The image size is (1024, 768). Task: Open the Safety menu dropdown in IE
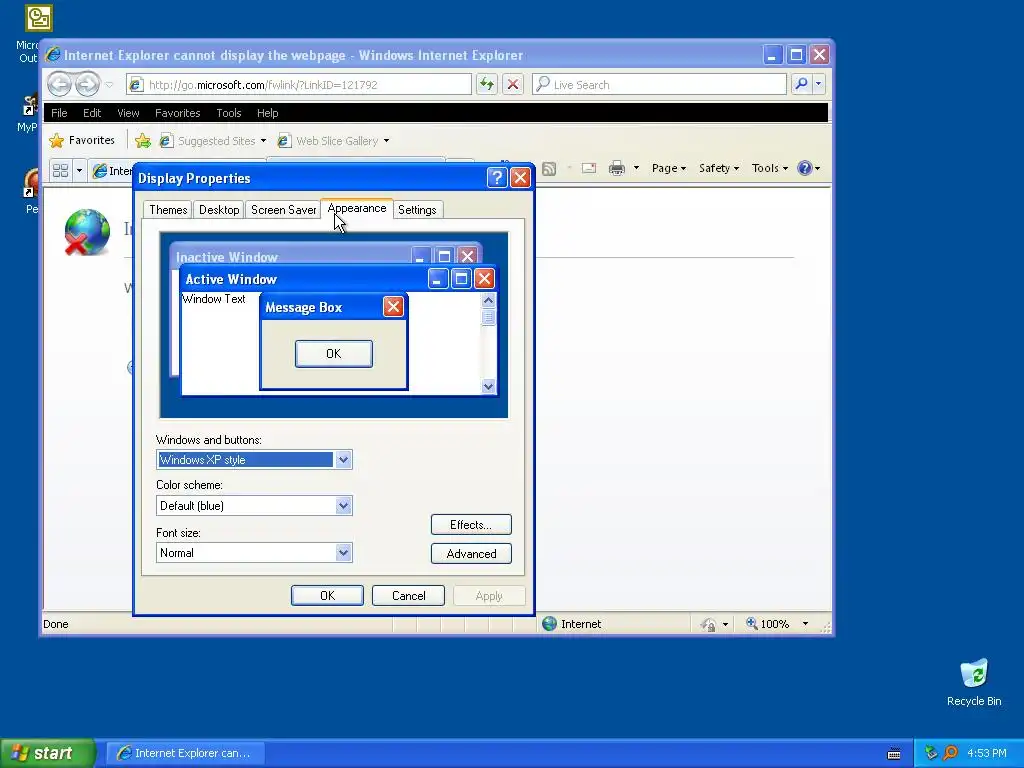click(x=718, y=168)
